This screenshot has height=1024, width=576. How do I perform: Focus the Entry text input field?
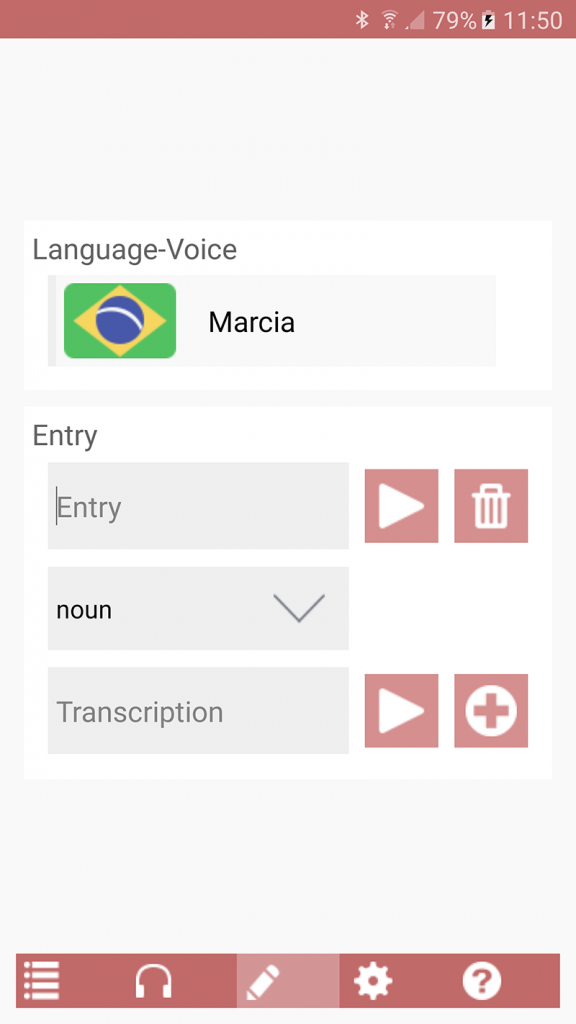(x=198, y=506)
